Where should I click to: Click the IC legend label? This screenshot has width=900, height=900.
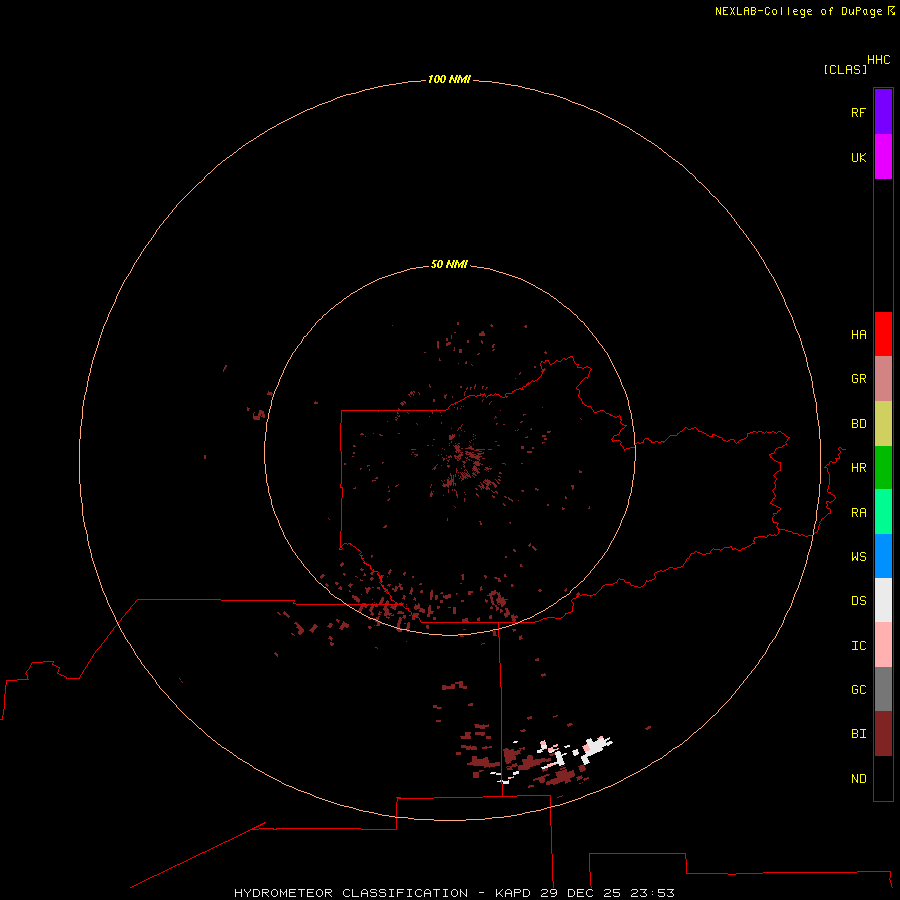[x=859, y=646]
